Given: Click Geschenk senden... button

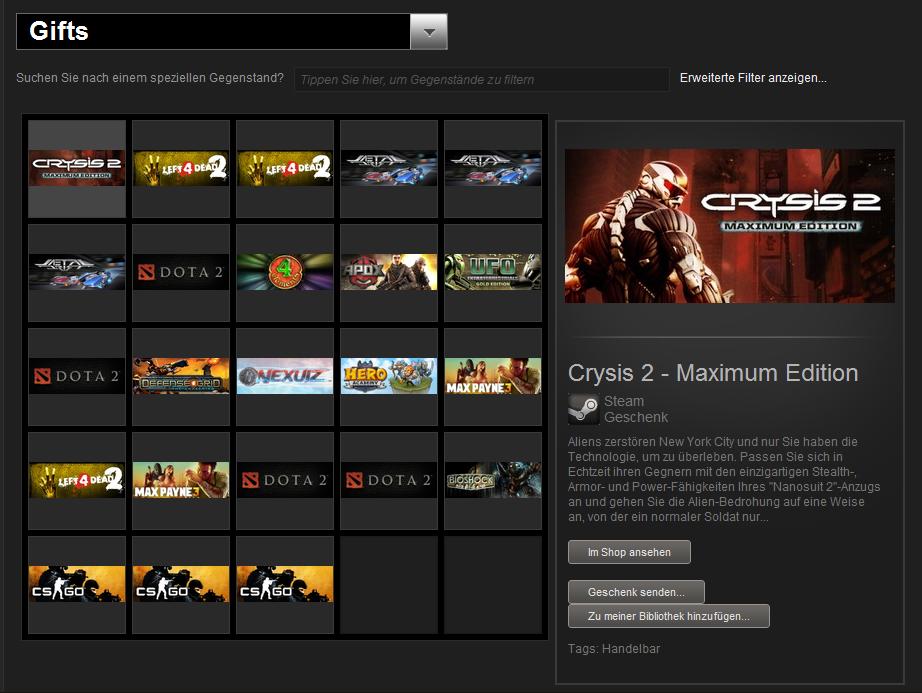Looking at the screenshot, I should tap(636, 592).
